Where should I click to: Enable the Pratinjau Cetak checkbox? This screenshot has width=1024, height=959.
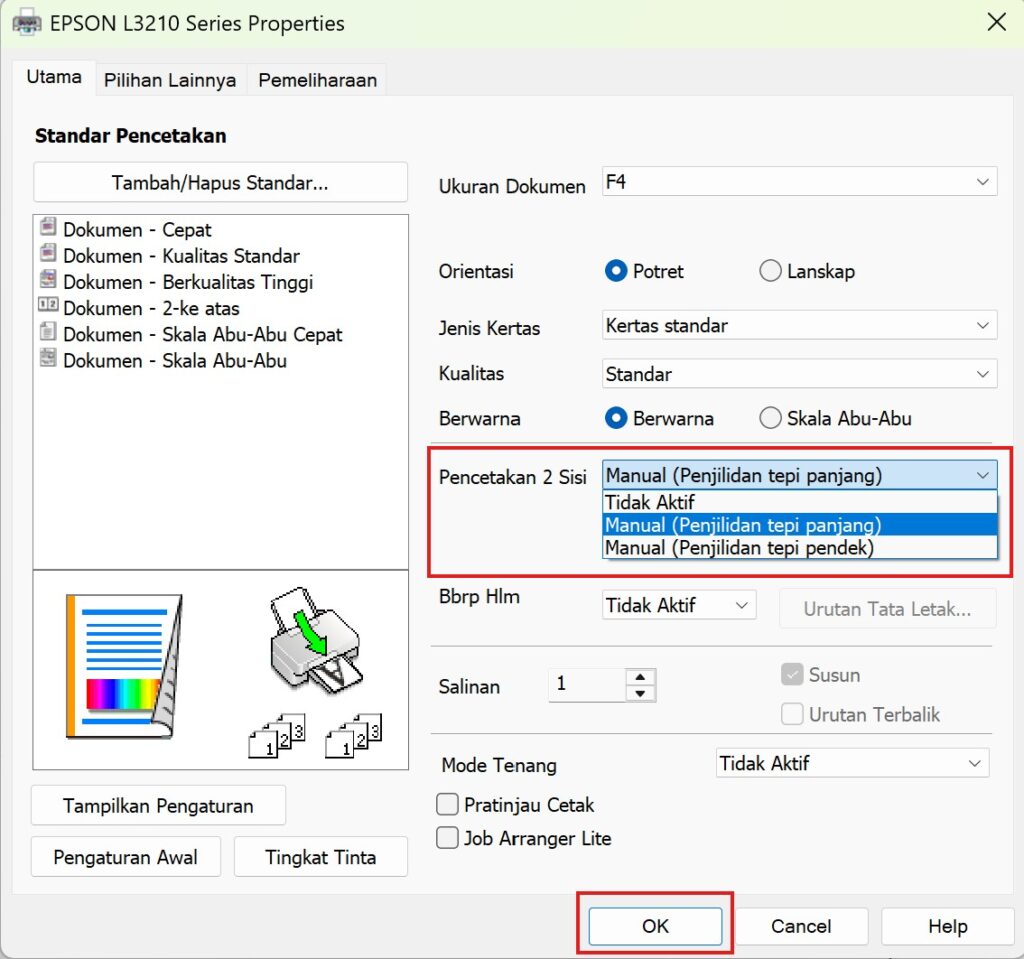448,804
